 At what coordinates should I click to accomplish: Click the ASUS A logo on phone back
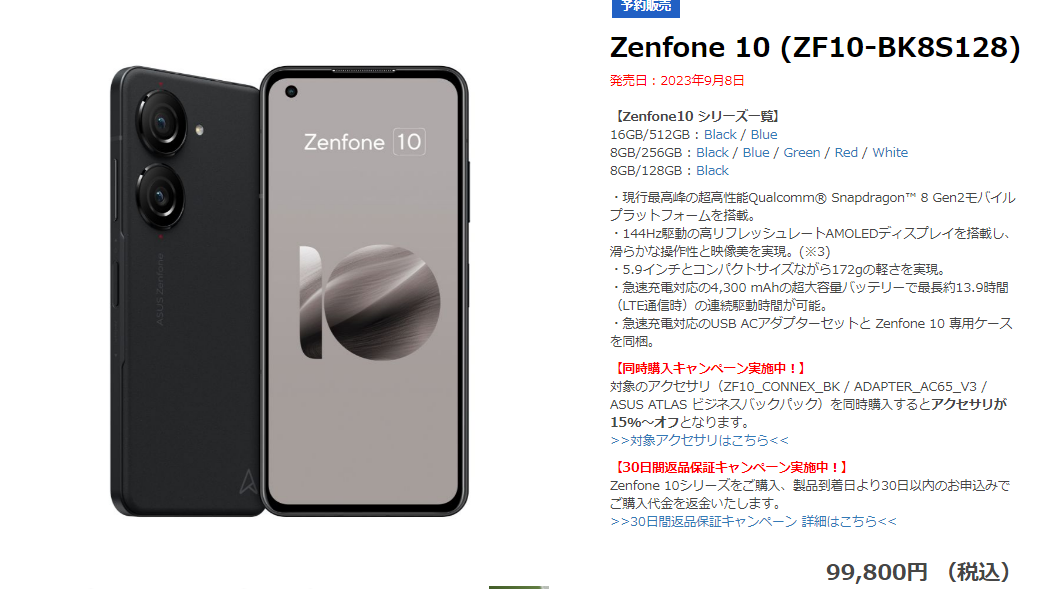click(248, 482)
